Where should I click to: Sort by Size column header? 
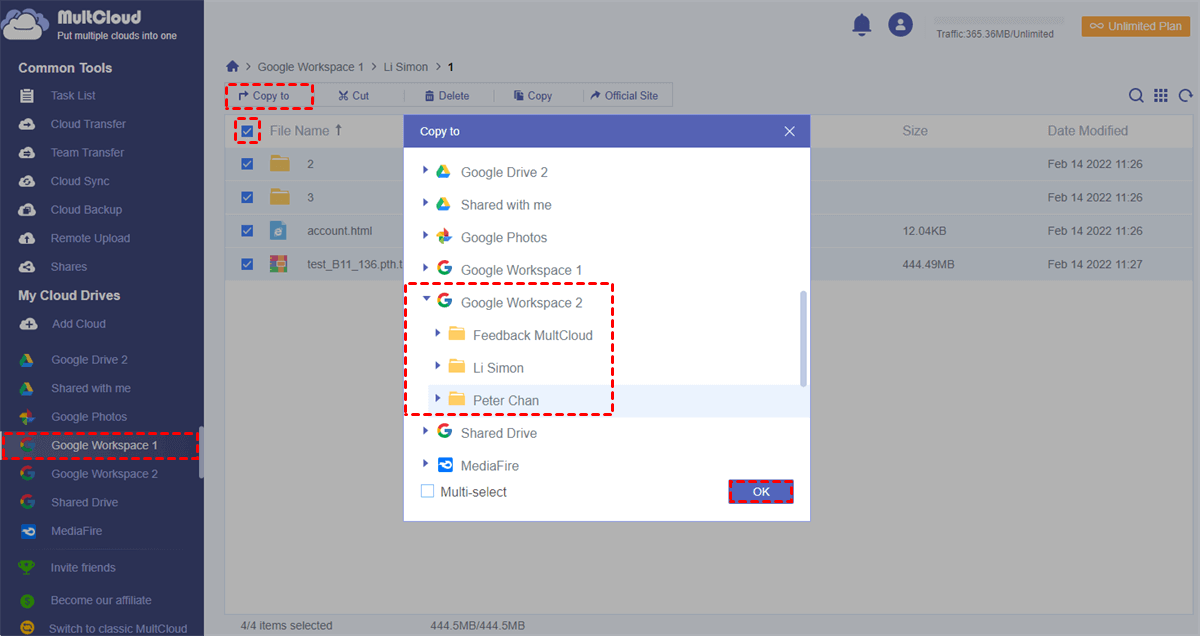pyautogui.click(x=915, y=131)
